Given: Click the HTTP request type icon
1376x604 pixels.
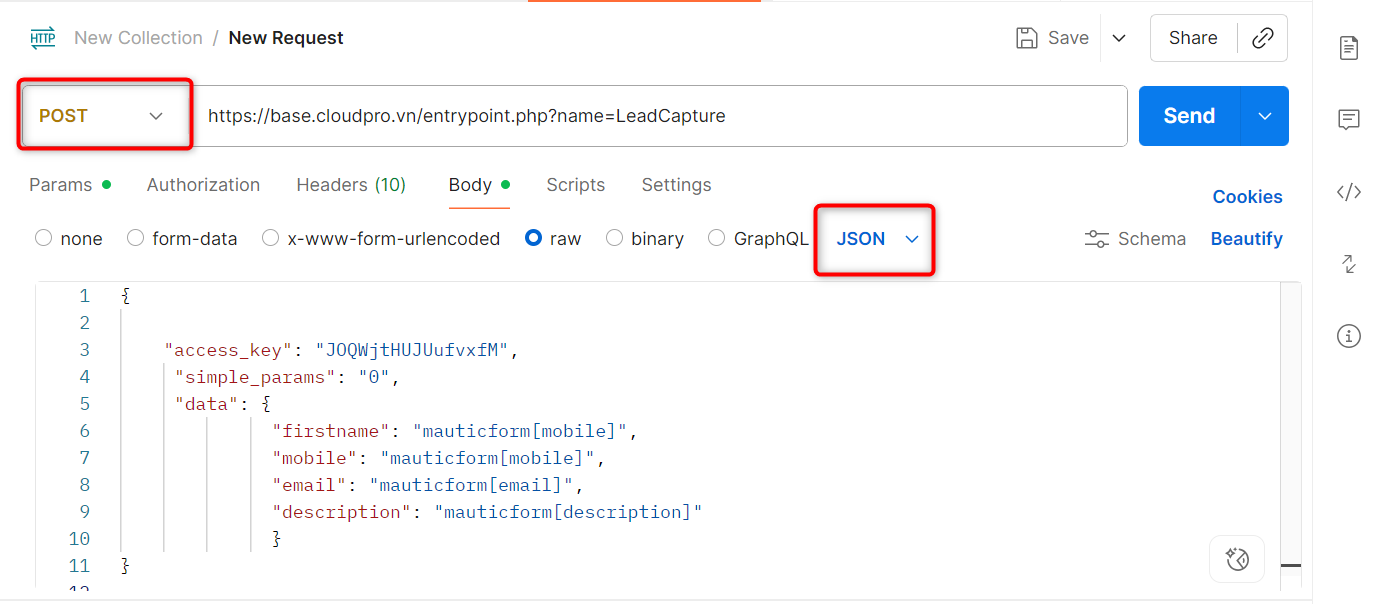Looking at the screenshot, I should (x=43, y=38).
